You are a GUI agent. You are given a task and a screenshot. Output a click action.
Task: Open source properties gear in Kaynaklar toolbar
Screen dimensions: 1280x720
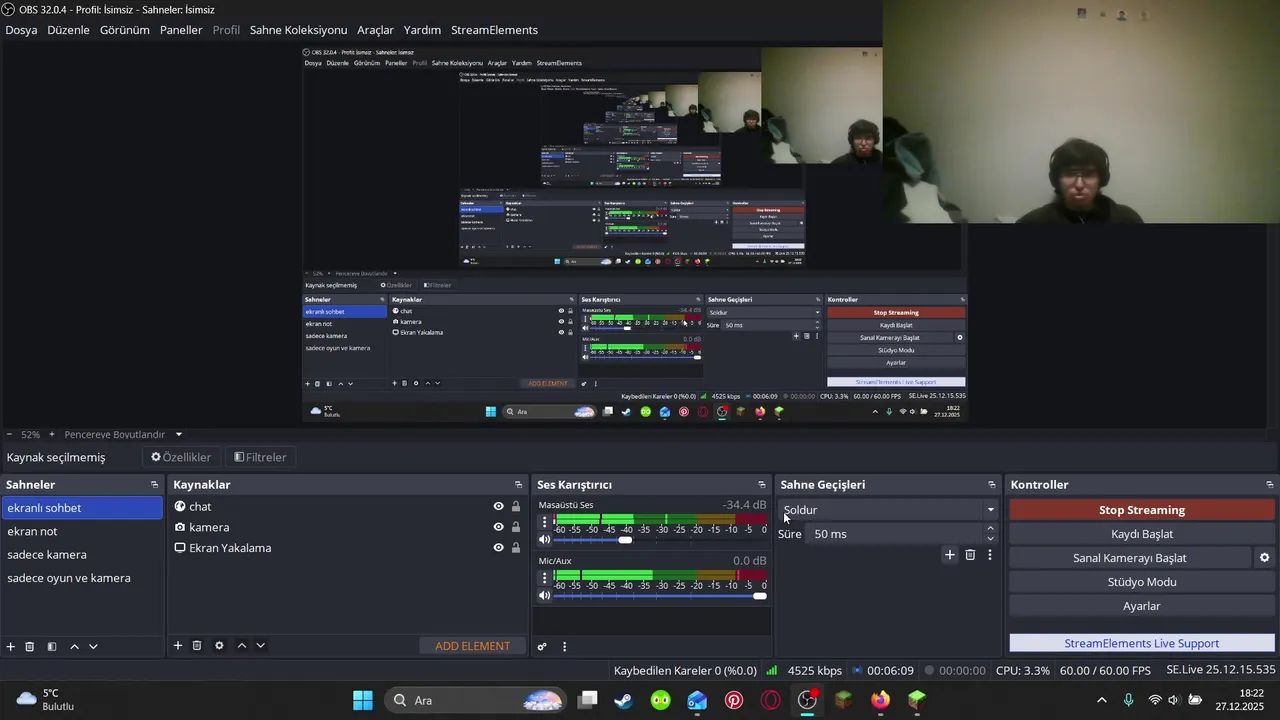coord(219,646)
